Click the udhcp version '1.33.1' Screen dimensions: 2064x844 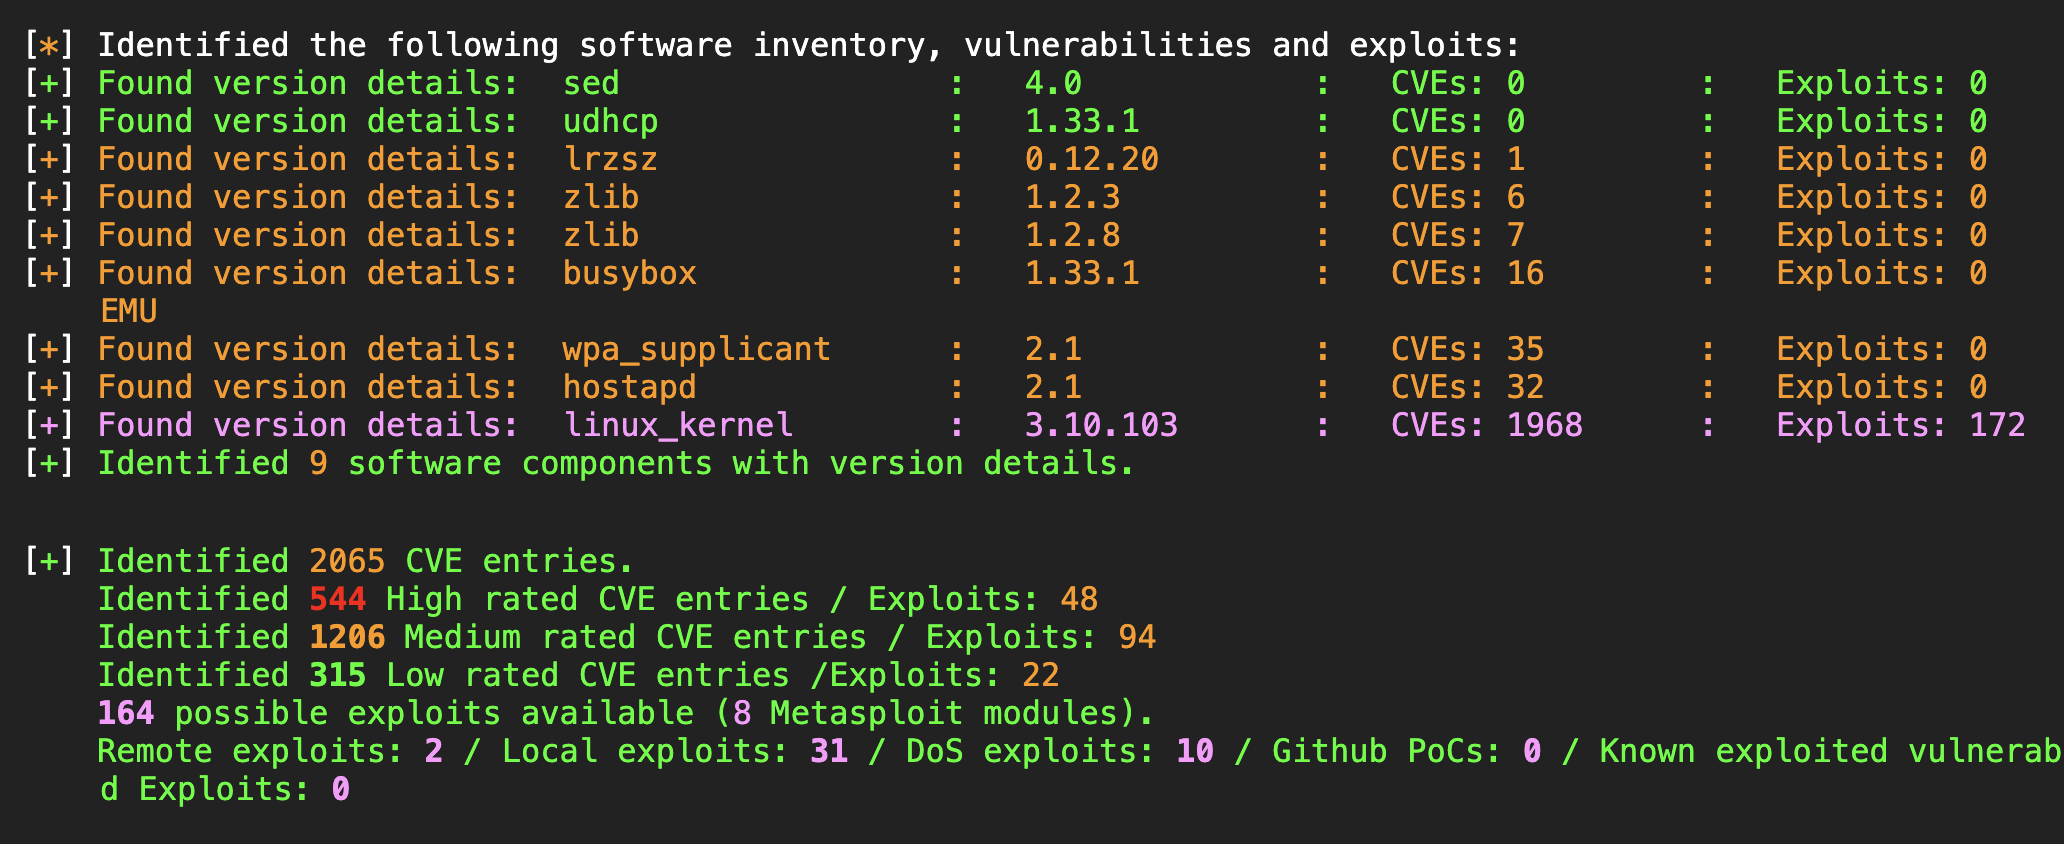(x=1082, y=121)
